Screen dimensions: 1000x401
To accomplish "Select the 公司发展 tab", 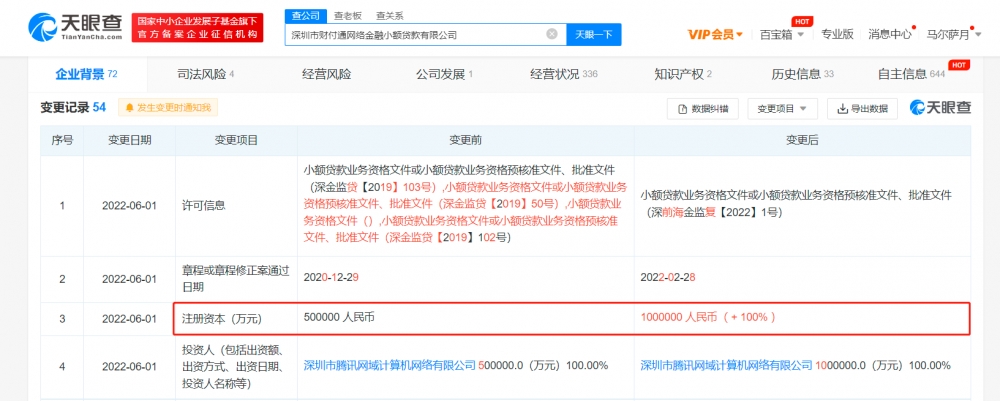I will (445, 74).
